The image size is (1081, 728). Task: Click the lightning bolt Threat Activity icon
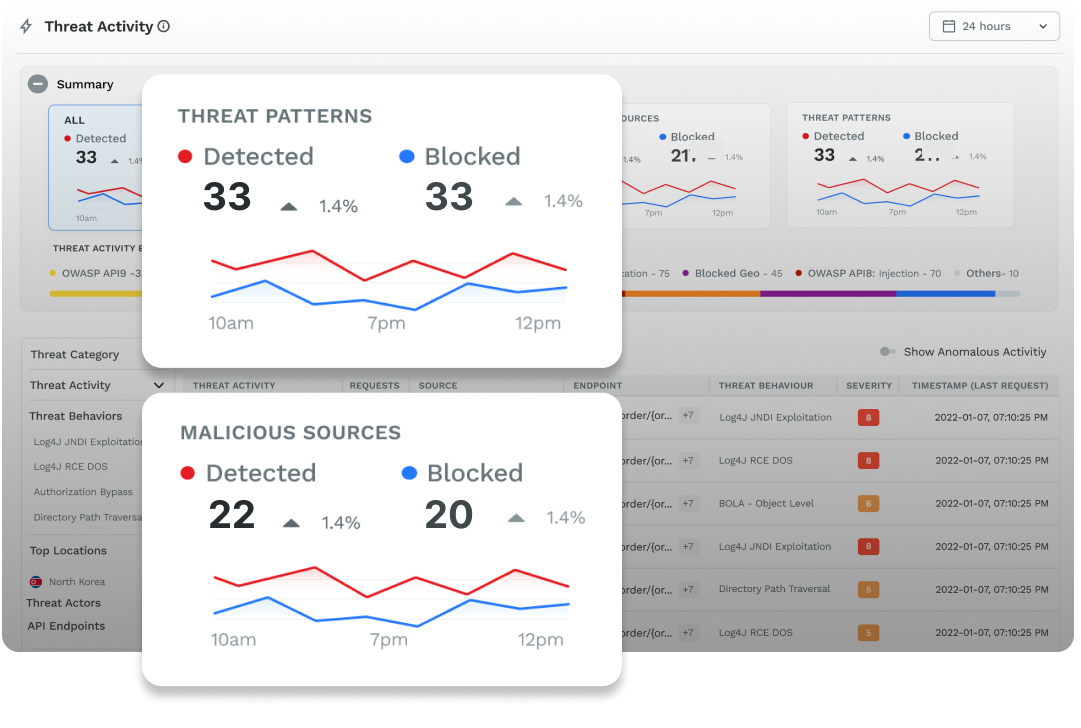(x=25, y=26)
